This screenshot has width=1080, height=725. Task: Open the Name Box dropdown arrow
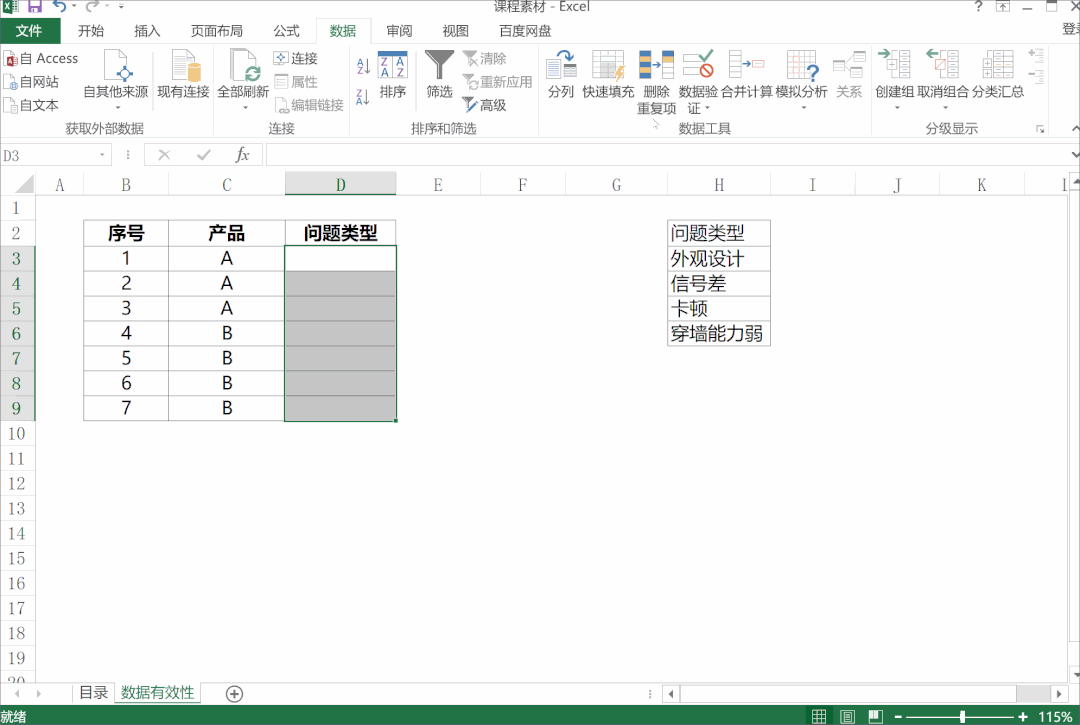pyautogui.click(x=103, y=156)
